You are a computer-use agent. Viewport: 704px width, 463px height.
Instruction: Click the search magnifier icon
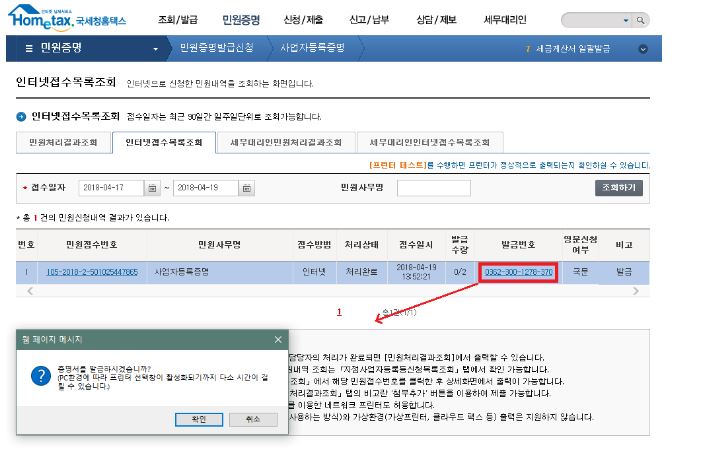point(641,20)
